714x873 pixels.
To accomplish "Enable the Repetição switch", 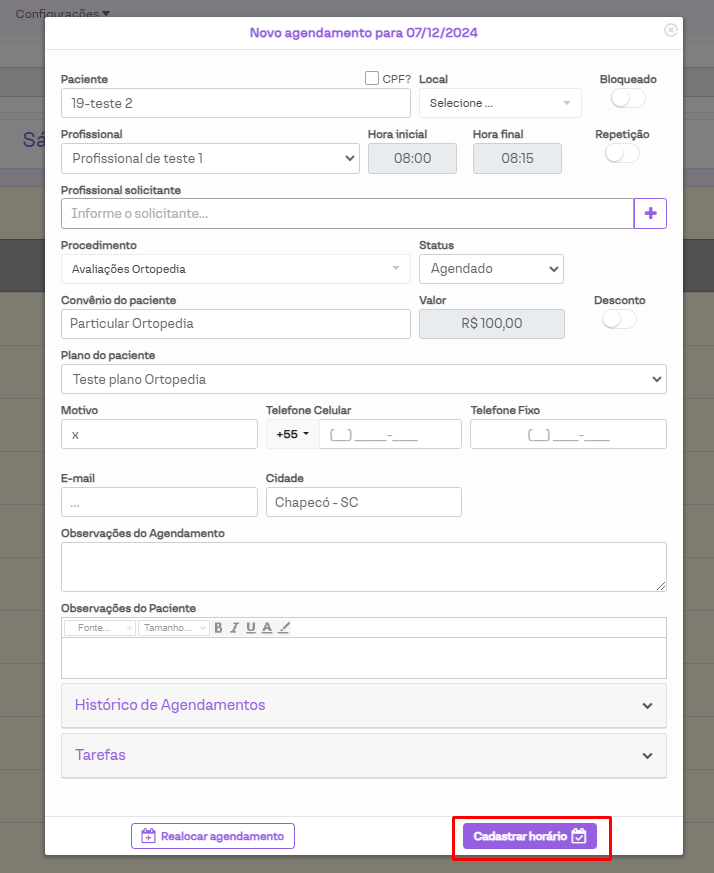I will click(x=622, y=153).
